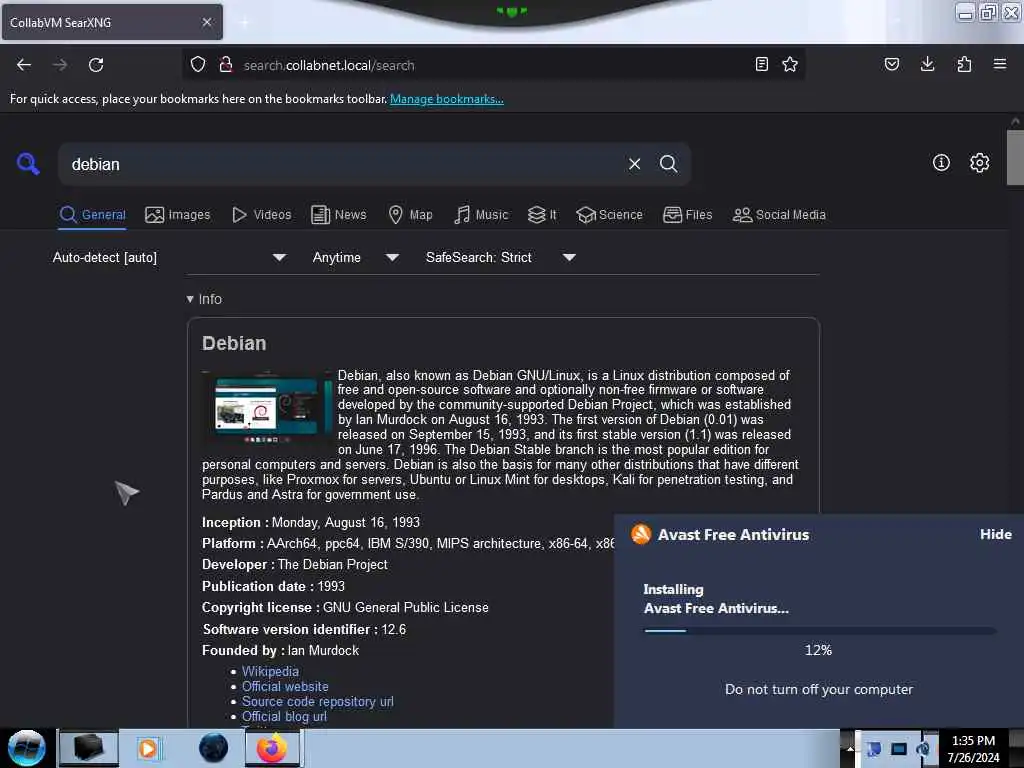Image resolution: width=1024 pixels, height=768 pixels.
Task: Select the General search tab
Action: tap(92, 215)
